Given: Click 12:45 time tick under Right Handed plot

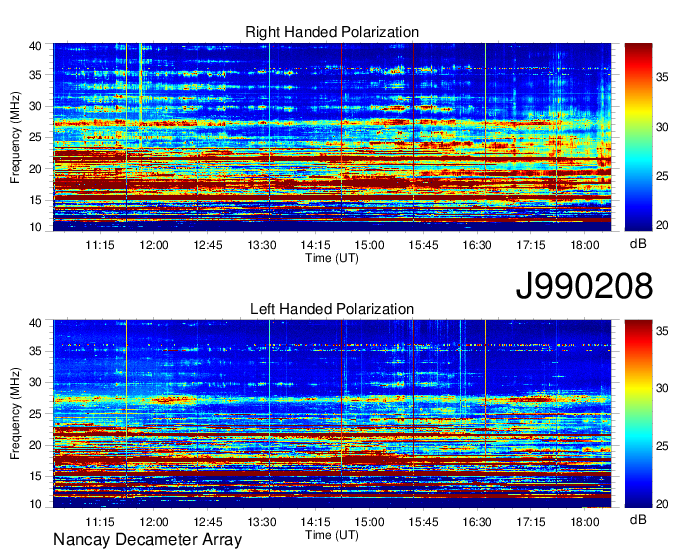Looking at the screenshot, I should pos(207,245).
